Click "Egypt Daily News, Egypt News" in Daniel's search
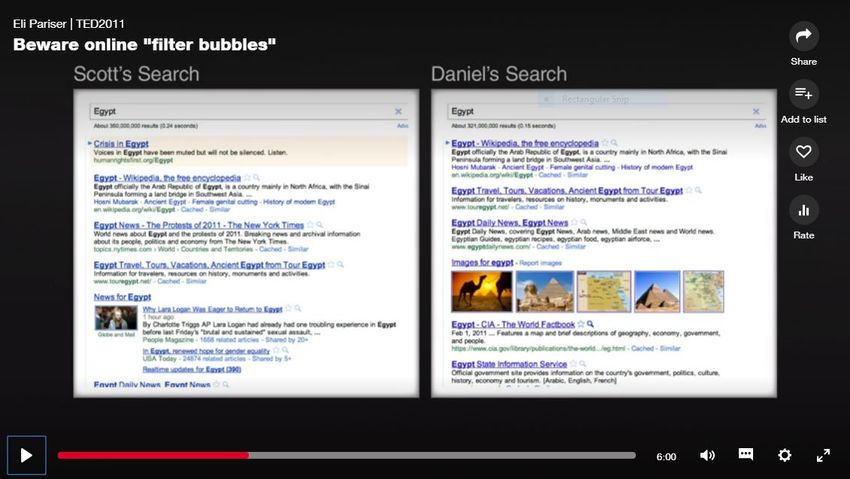This screenshot has width=850, height=479. coord(510,223)
